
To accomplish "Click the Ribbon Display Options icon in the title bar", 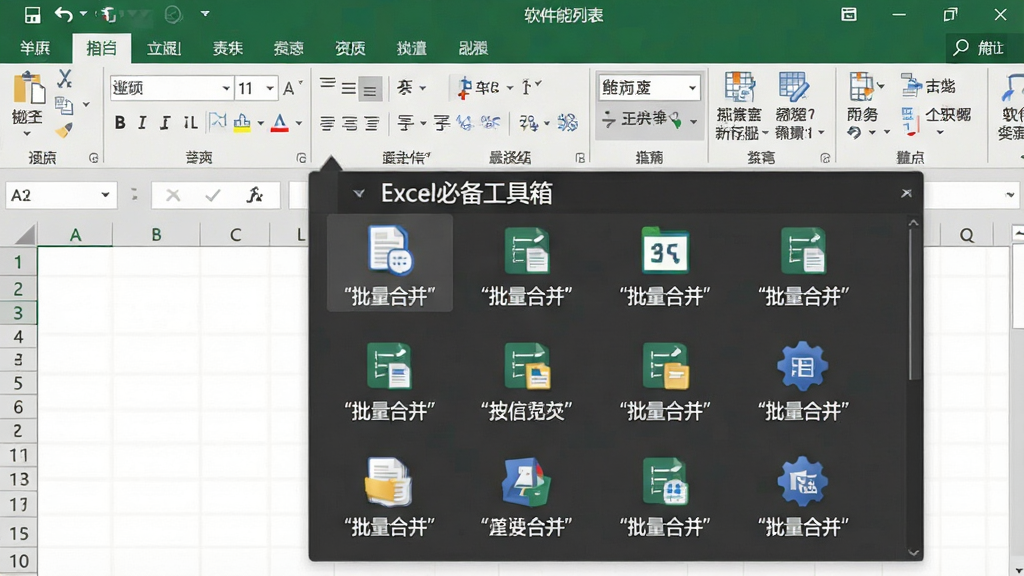I will pos(849,14).
